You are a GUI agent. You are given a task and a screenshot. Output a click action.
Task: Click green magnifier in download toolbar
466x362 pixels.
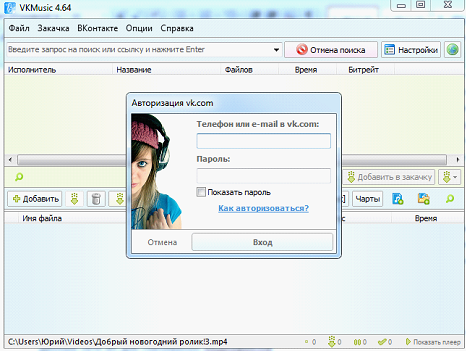pyautogui.click(x=450, y=199)
